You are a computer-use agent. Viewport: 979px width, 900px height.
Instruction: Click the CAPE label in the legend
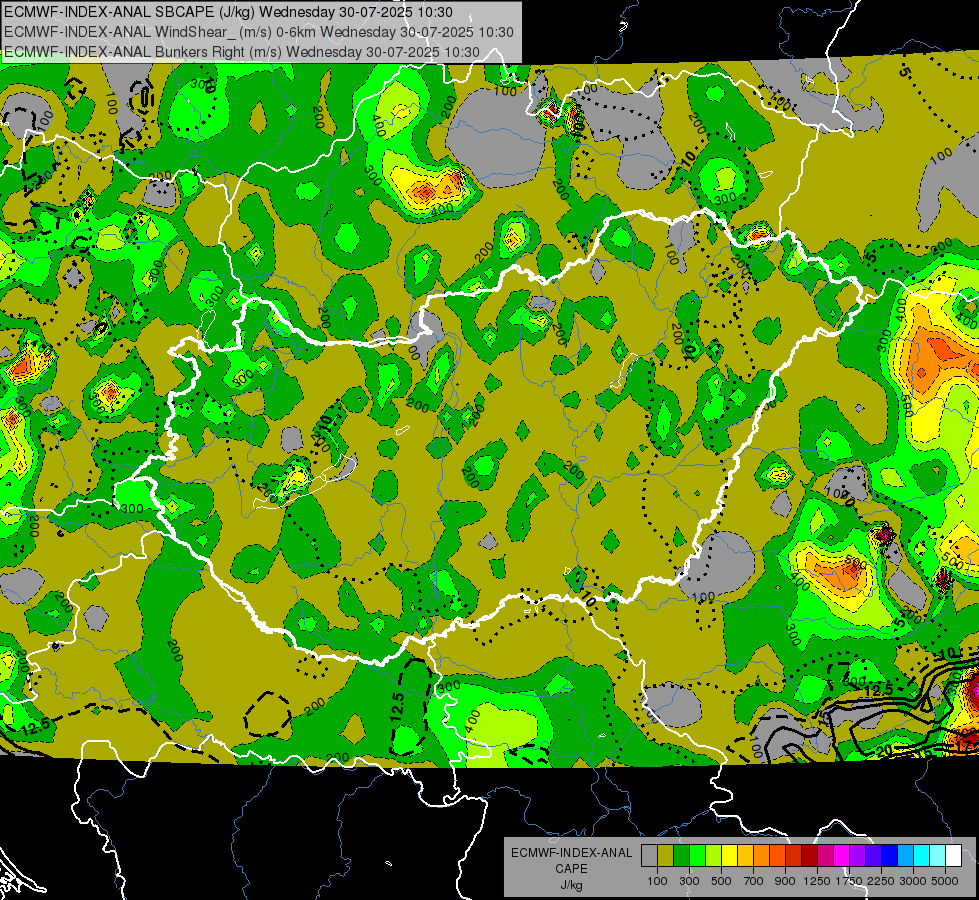(571, 869)
